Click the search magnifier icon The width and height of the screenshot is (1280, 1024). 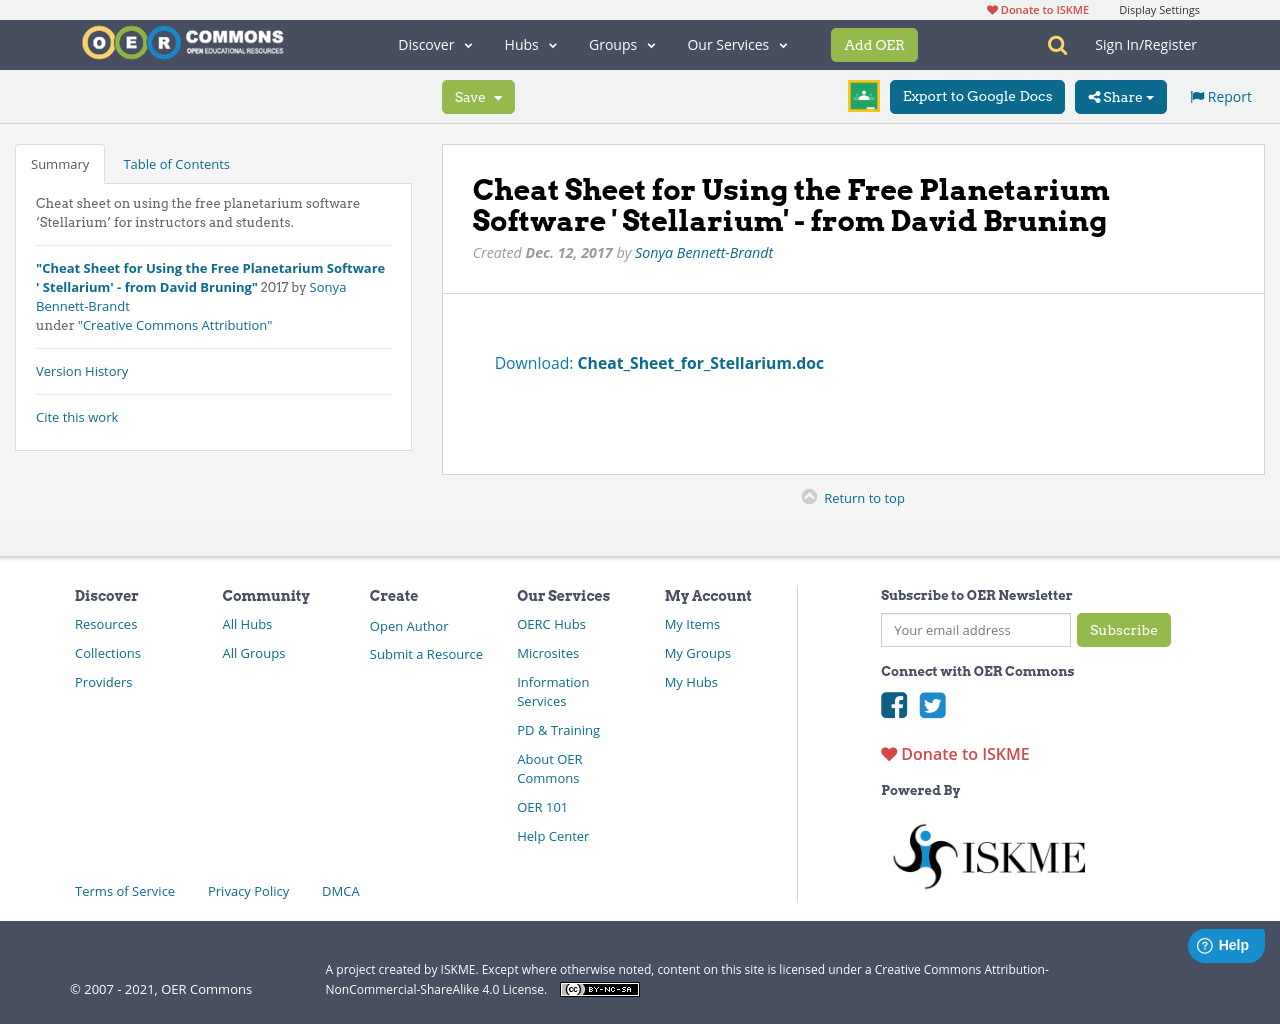click(1057, 45)
